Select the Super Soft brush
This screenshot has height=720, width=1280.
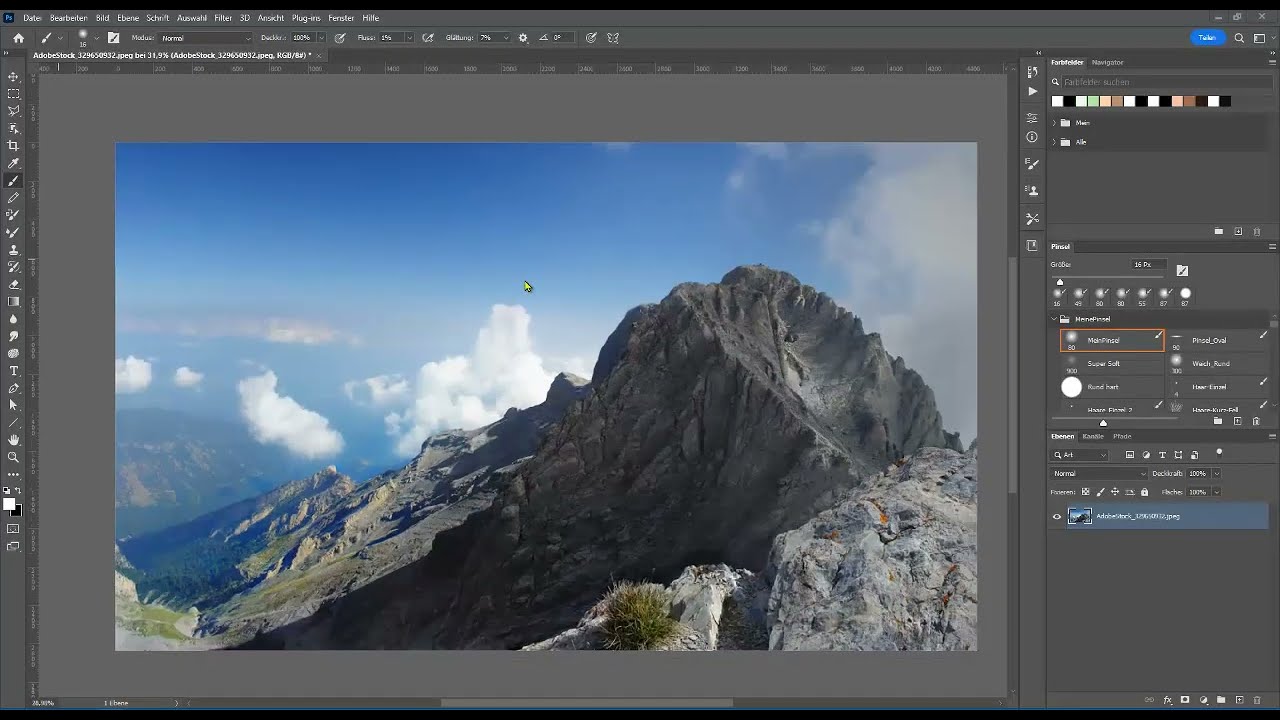1112,363
